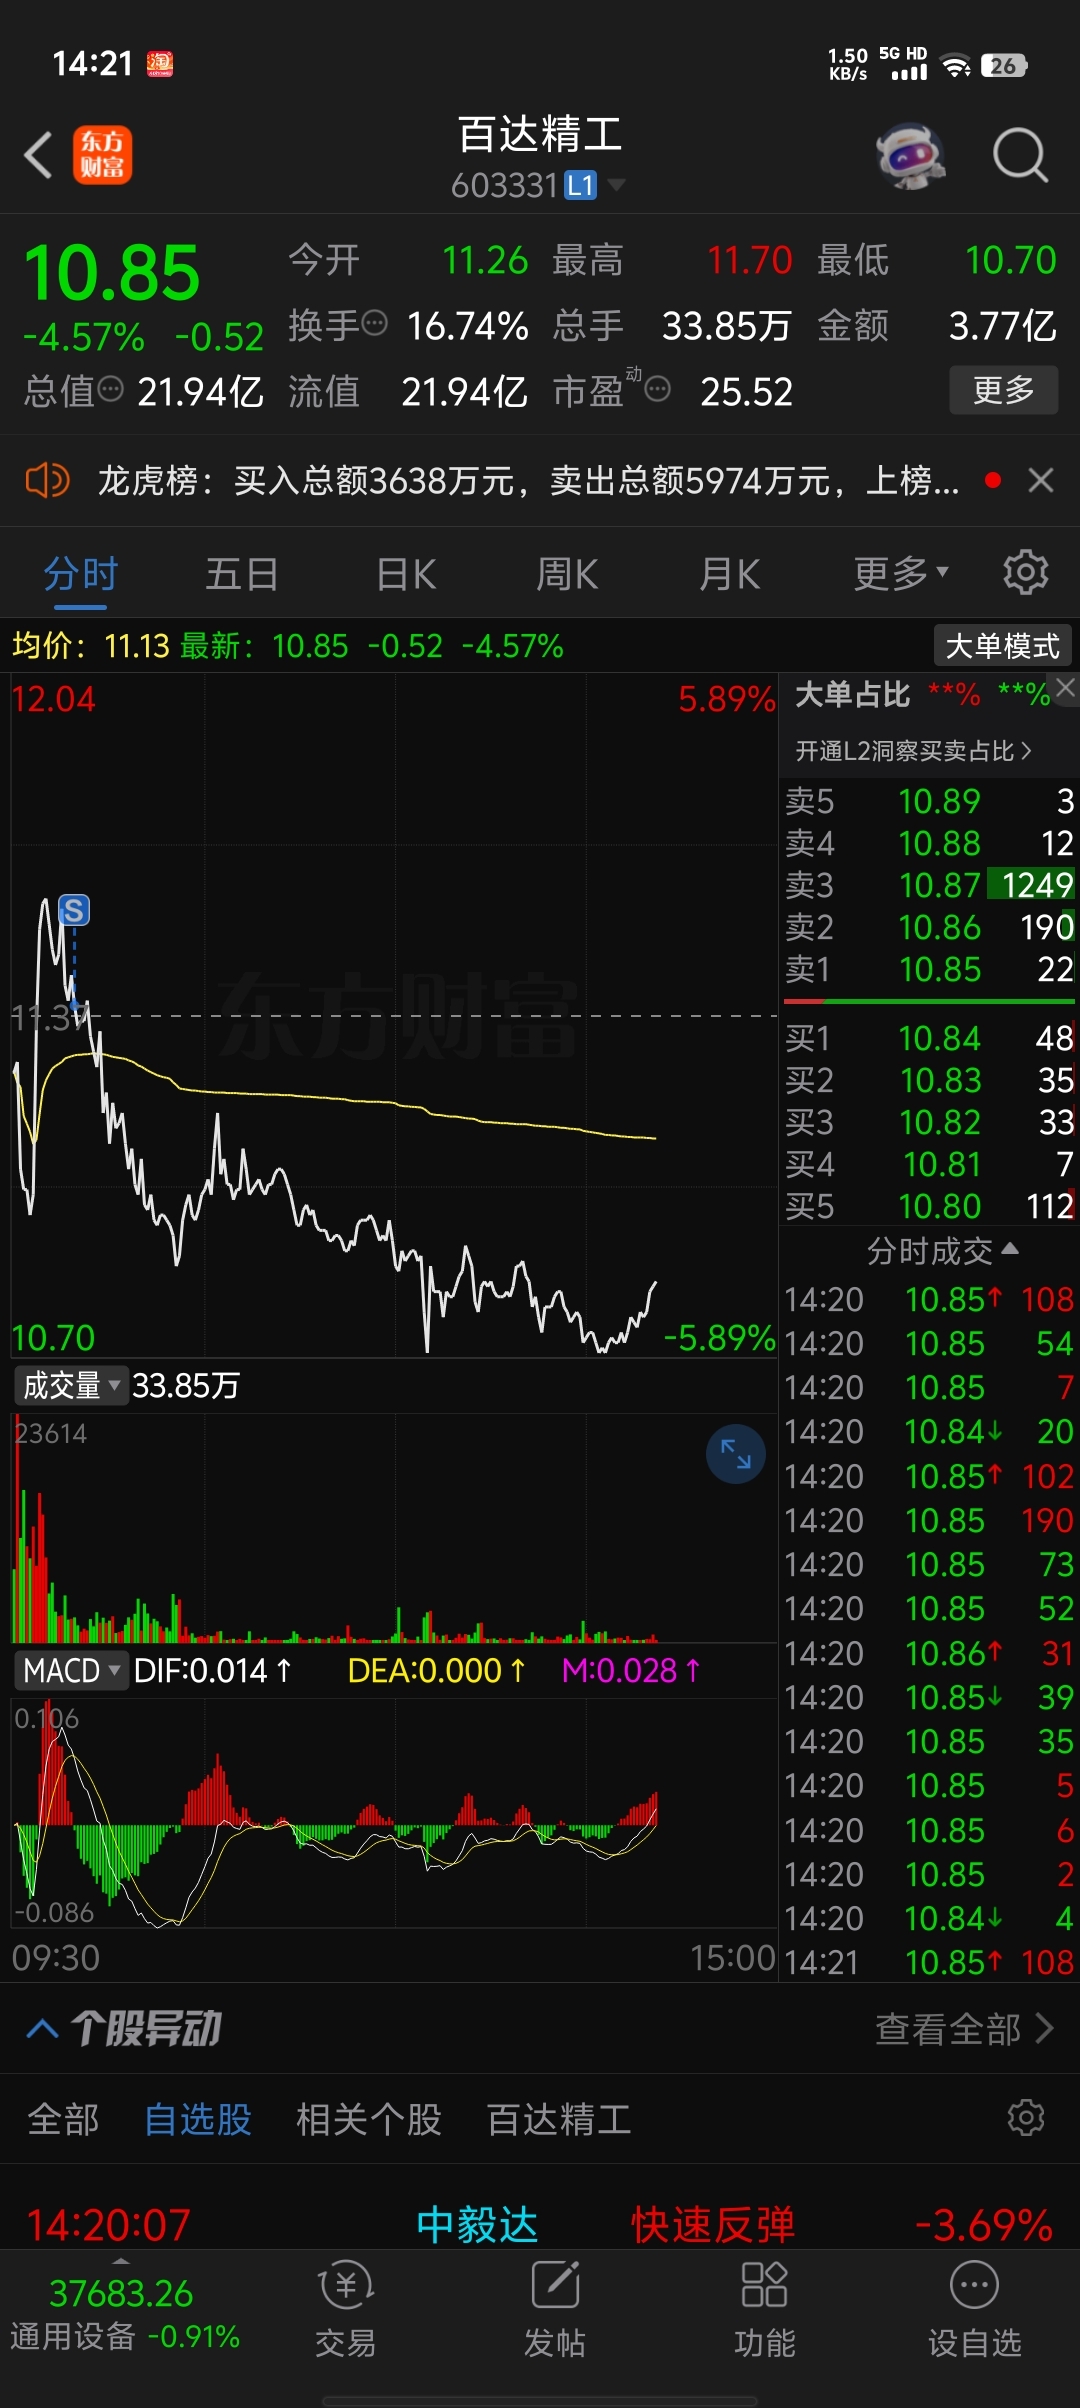Open the robot assistant avatar

point(911,156)
